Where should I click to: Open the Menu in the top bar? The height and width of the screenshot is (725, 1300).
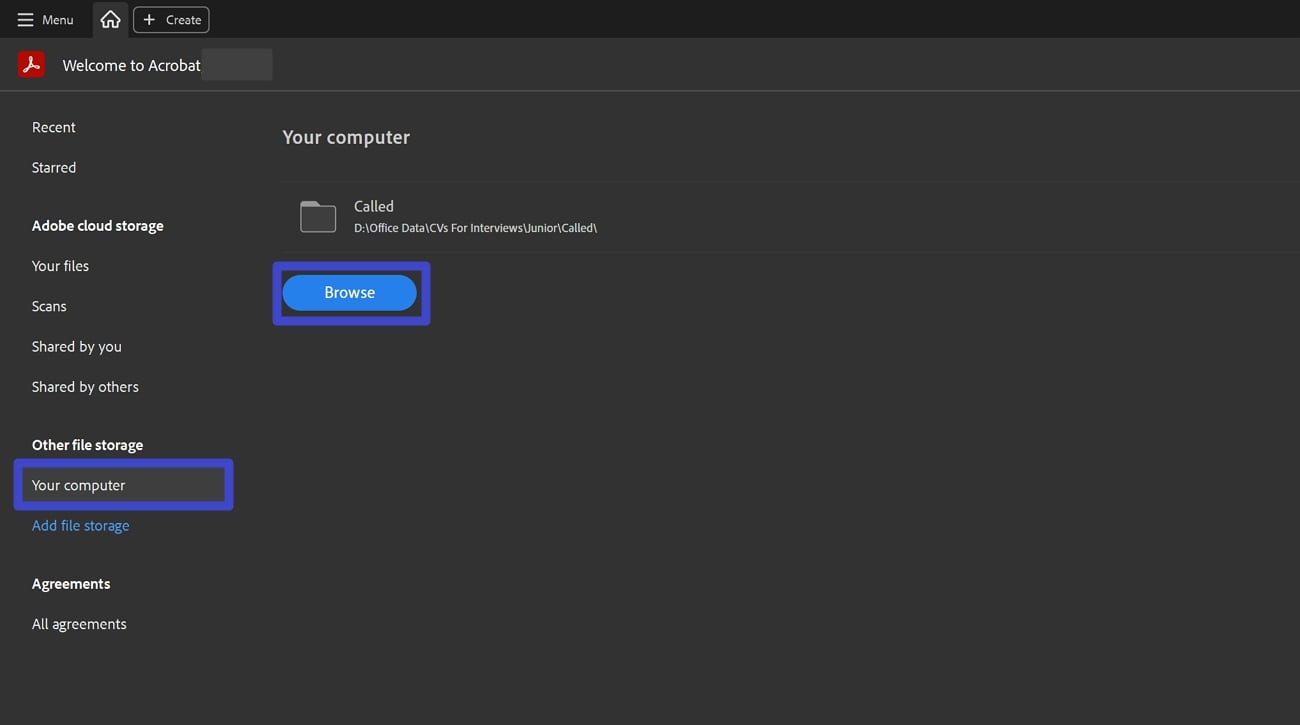pos(45,19)
